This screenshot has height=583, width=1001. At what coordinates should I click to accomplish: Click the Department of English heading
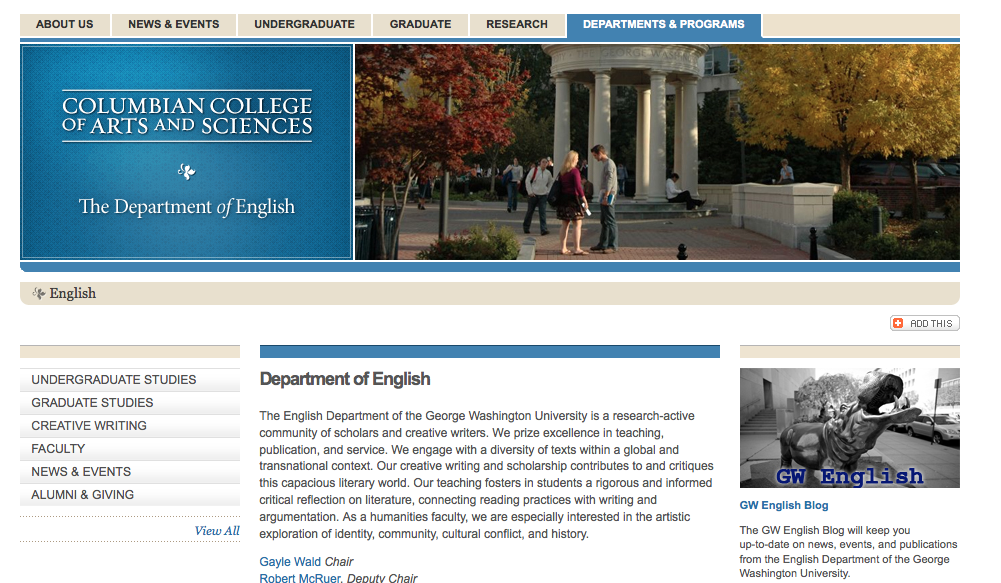(345, 379)
